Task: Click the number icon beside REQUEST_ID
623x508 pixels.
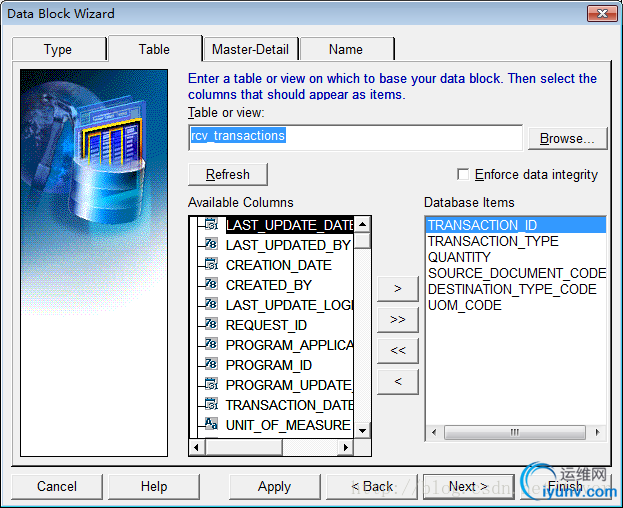Action: 211,324
